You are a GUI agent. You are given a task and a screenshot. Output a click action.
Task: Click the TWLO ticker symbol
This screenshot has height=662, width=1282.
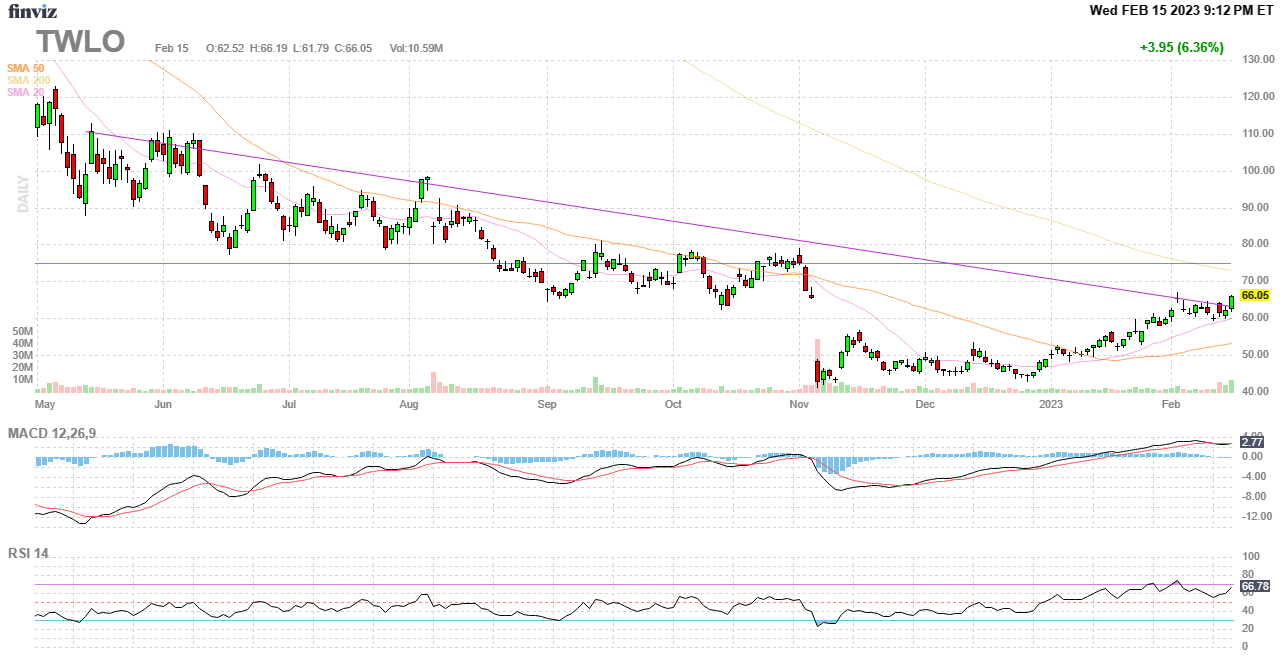coord(81,41)
